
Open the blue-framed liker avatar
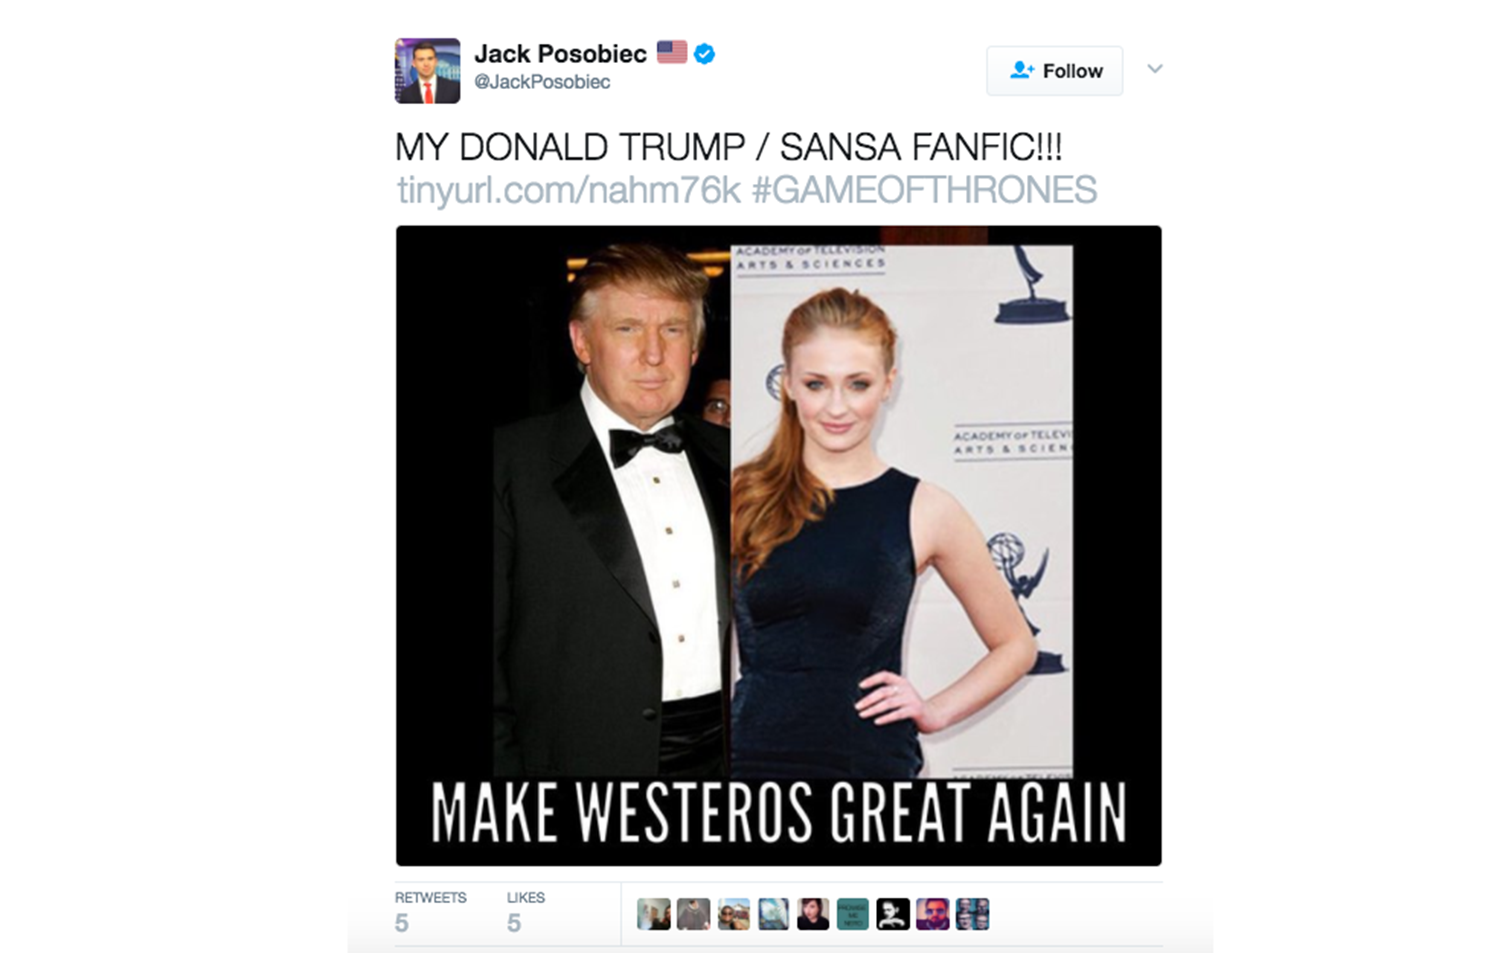click(x=773, y=914)
